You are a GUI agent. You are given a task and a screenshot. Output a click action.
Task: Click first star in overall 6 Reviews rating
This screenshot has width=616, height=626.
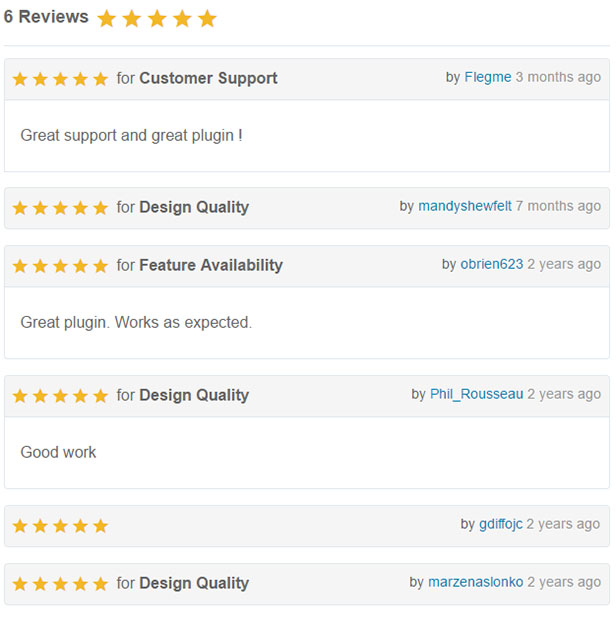tap(107, 19)
